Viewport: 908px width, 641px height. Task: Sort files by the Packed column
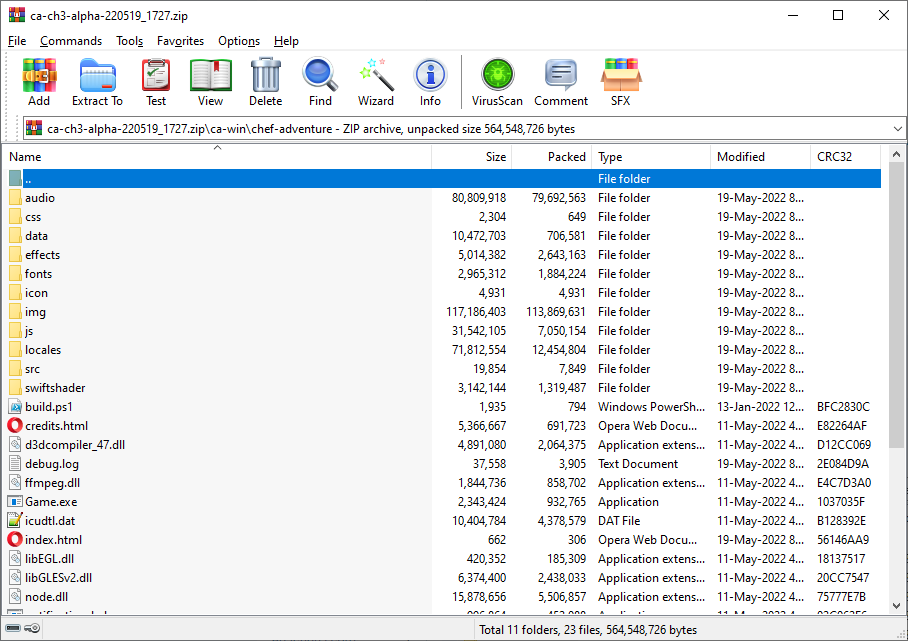tap(551, 156)
